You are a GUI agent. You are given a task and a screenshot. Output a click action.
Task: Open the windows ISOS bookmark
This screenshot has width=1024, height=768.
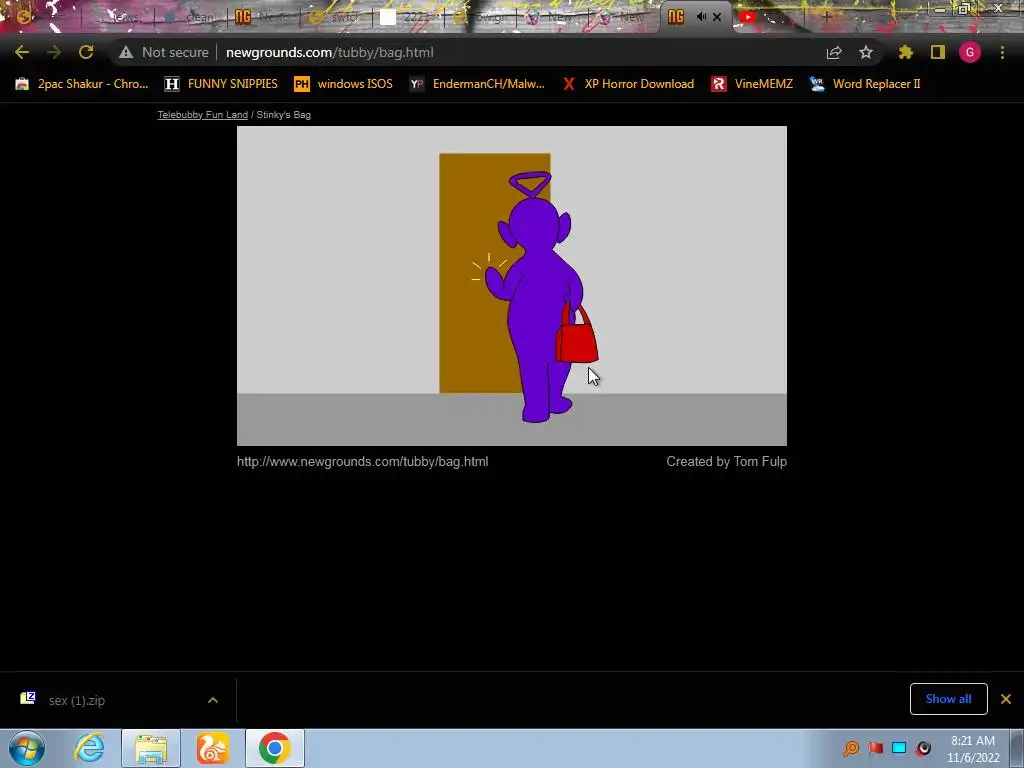point(344,84)
